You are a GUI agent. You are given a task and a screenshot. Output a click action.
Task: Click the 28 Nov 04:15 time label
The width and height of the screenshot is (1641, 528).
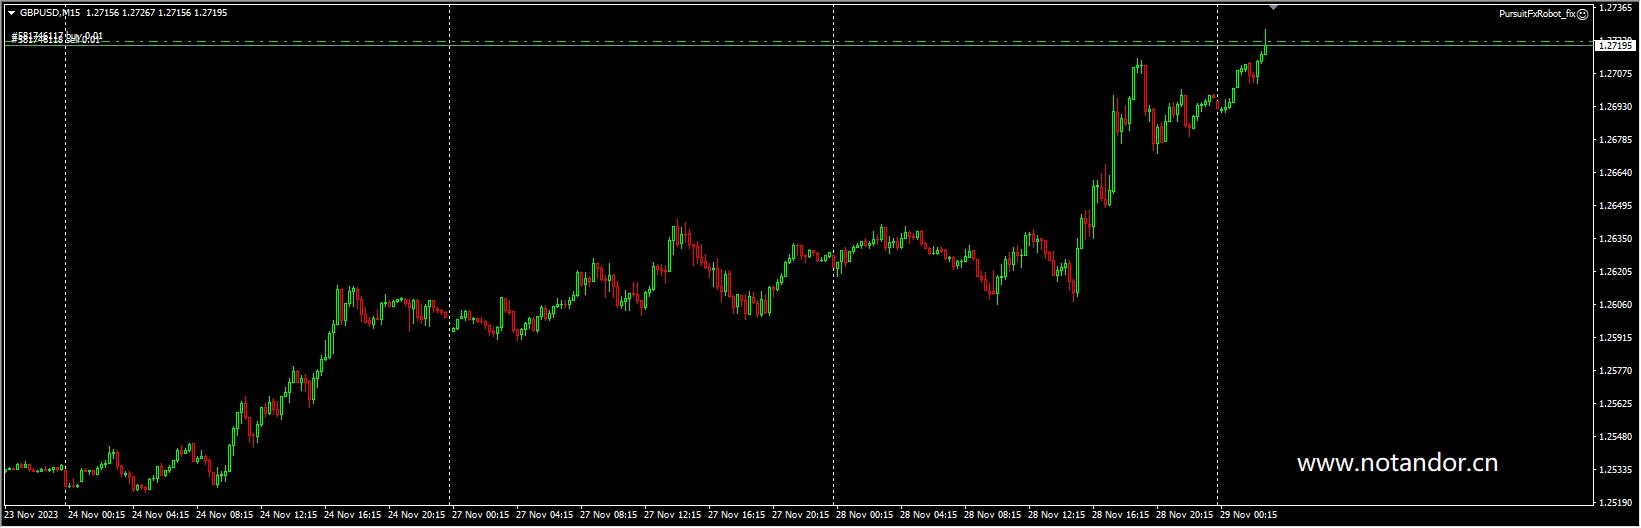pyautogui.click(x=928, y=516)
